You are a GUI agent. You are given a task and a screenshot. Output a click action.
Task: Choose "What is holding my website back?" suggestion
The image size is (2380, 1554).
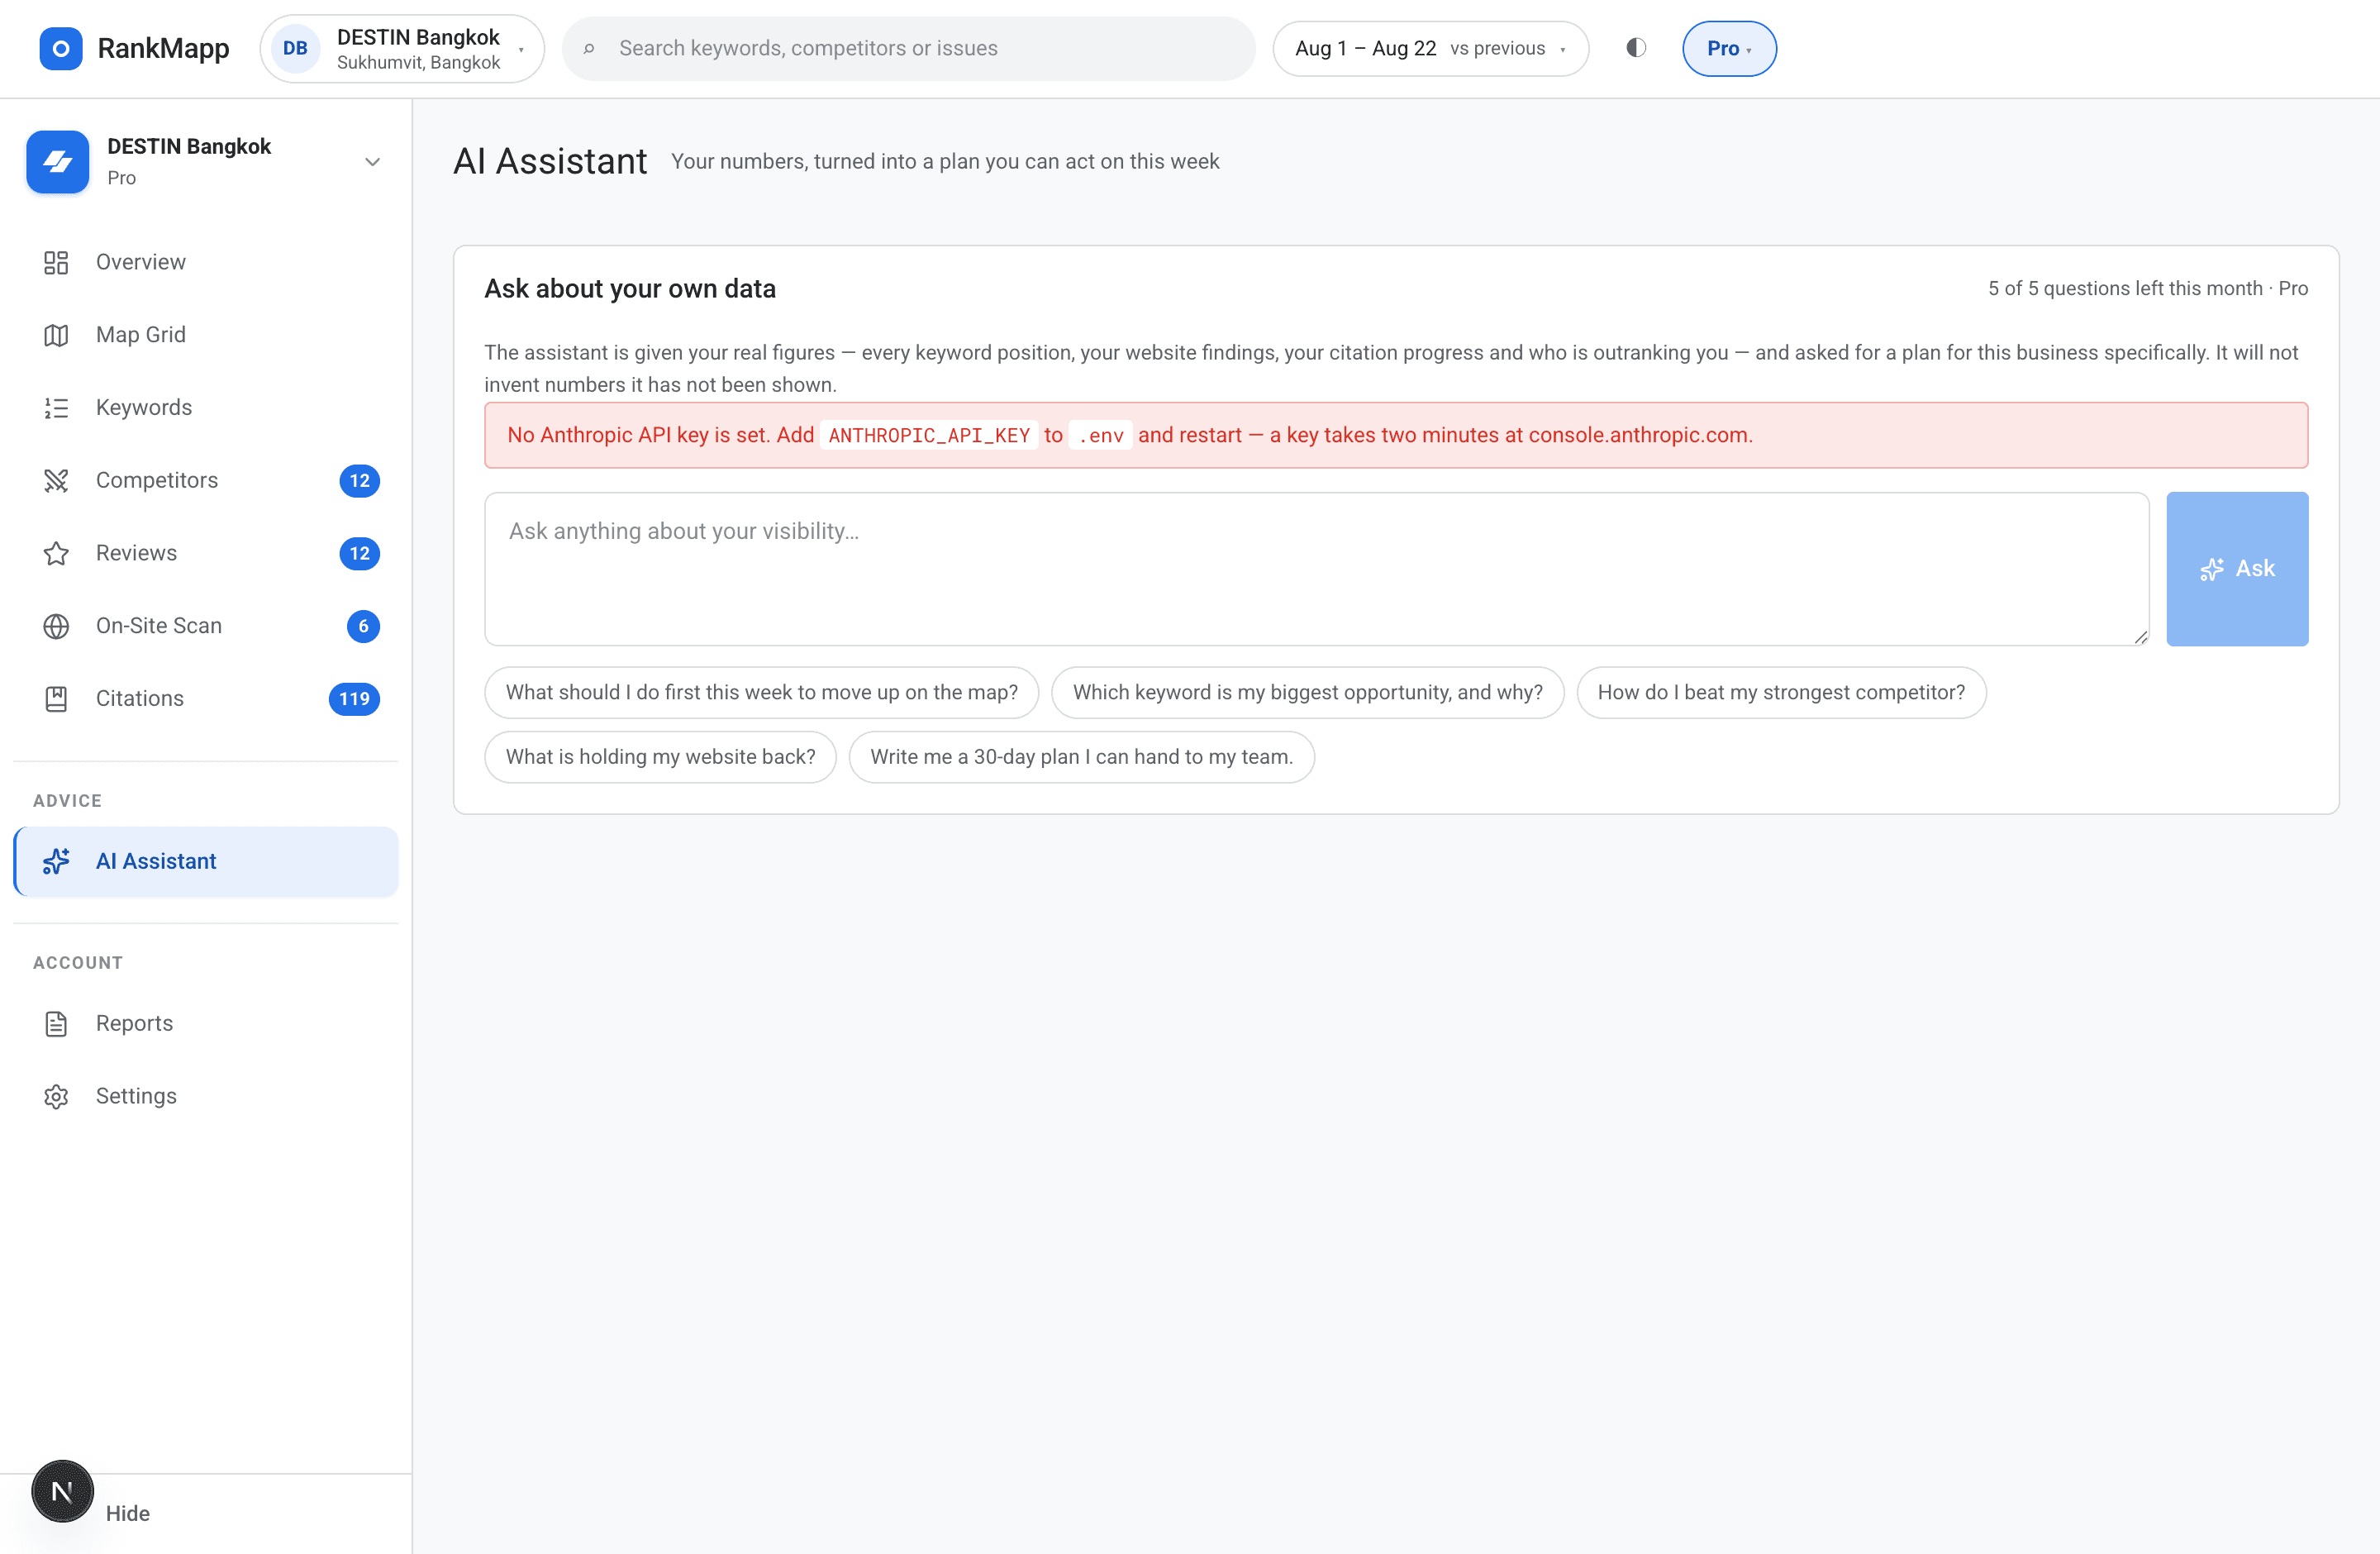pyautogui.click(x=660, y=757)
